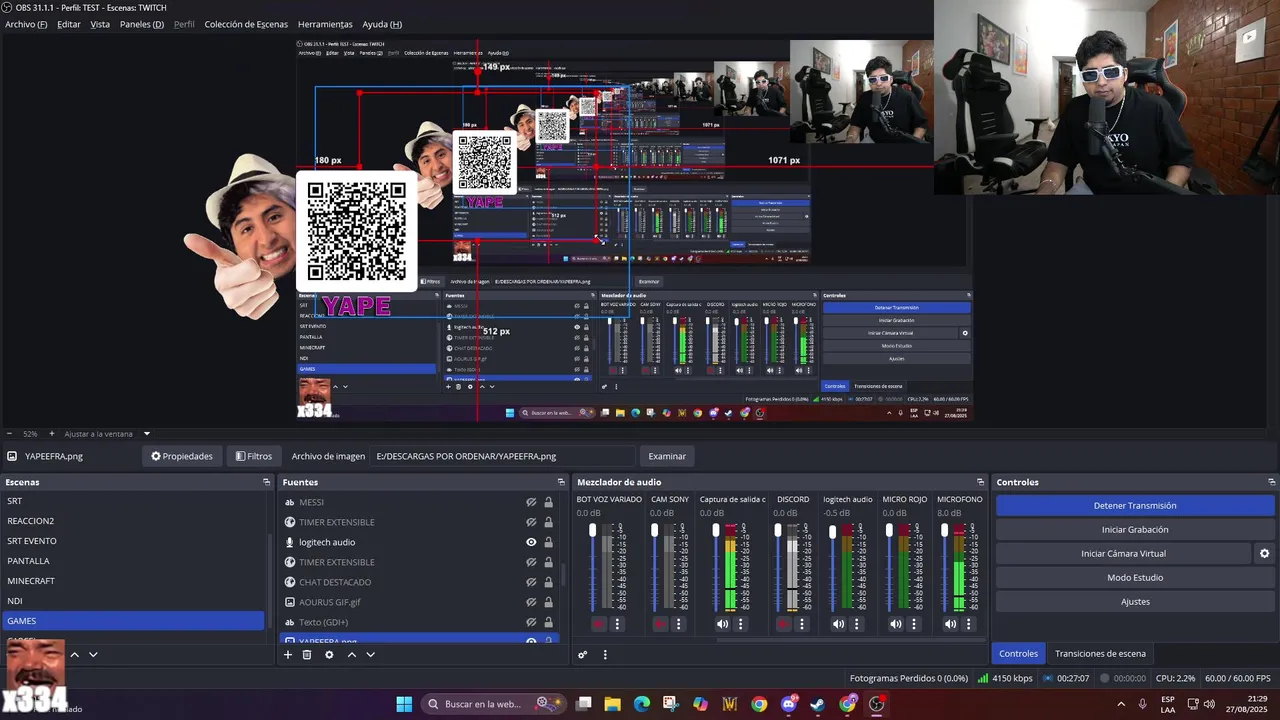Click Iniciar Grabación button
The height and width of the screenshot is (720, 1280).
pos(1135,530)
